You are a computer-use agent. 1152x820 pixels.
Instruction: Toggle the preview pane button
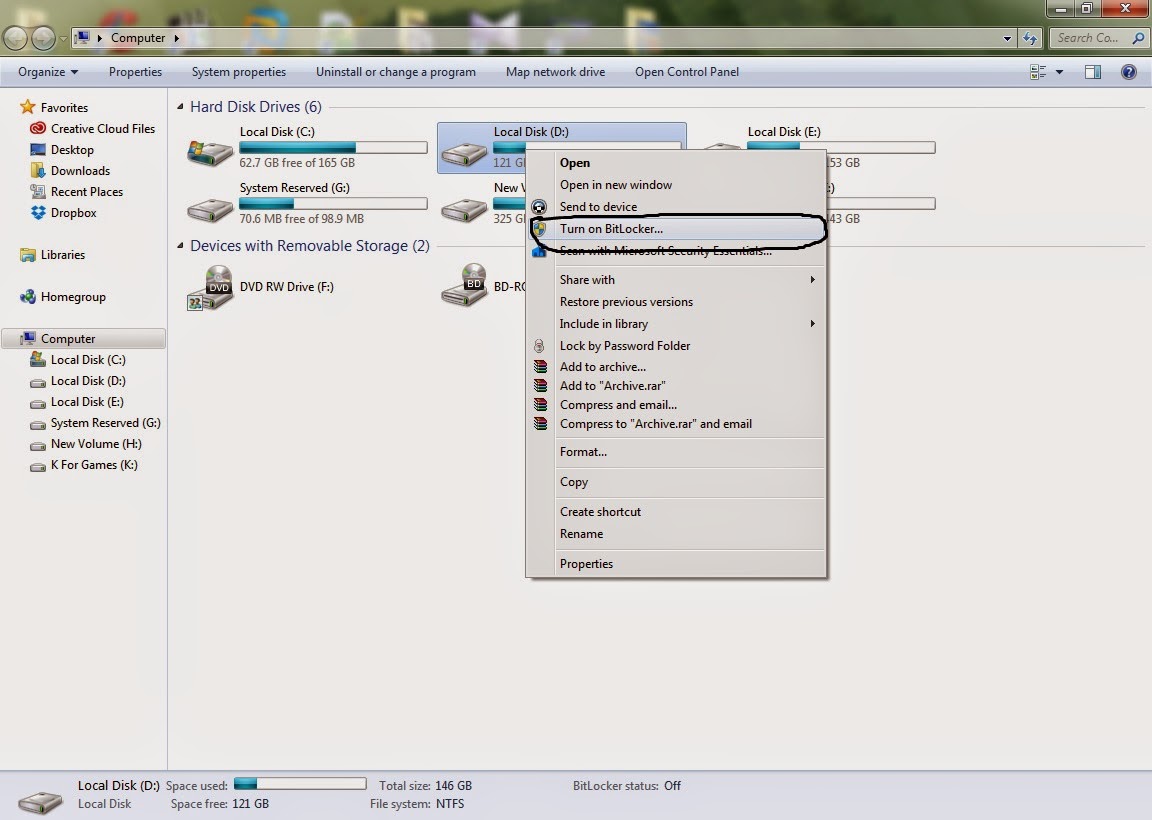[x=1092, y=72]
